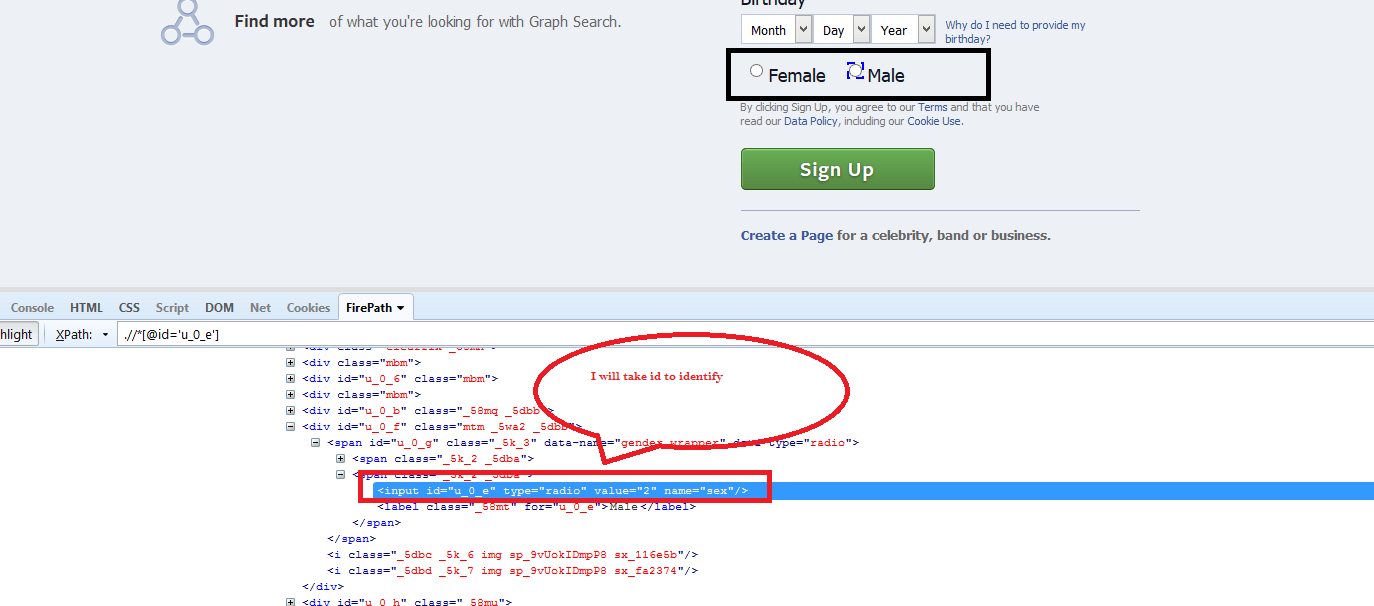
Task: Expand the div with id u_0_h
Action: tap(289, 602)
